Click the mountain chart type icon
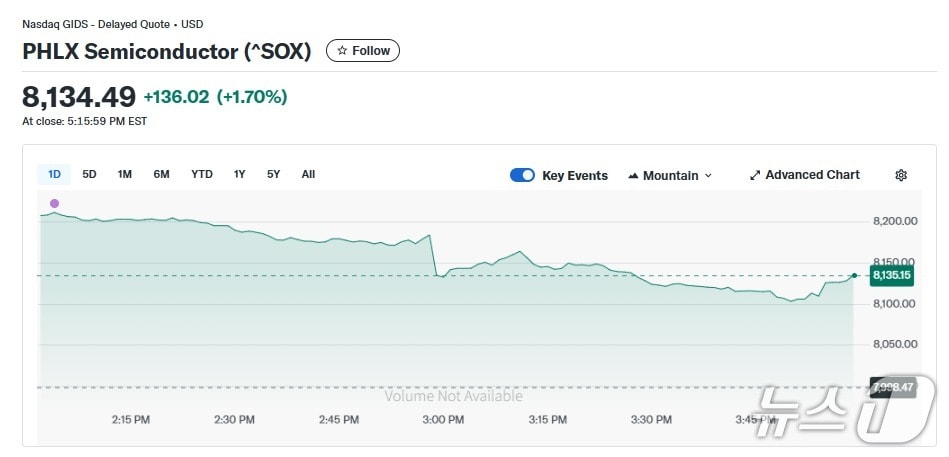 click(x=633, y=176)
